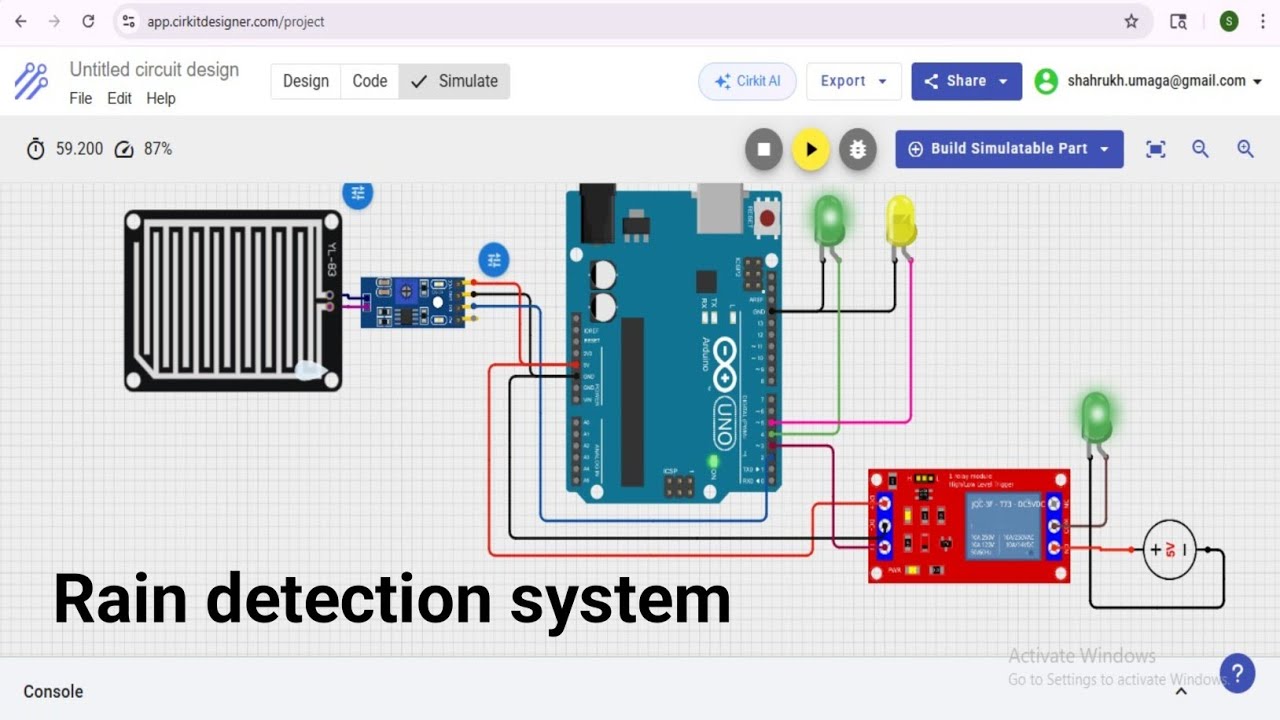1280x720 pixels.
Task: Click the 59.200 timer value
Action: pyautogui.click(x=79, y=149)
